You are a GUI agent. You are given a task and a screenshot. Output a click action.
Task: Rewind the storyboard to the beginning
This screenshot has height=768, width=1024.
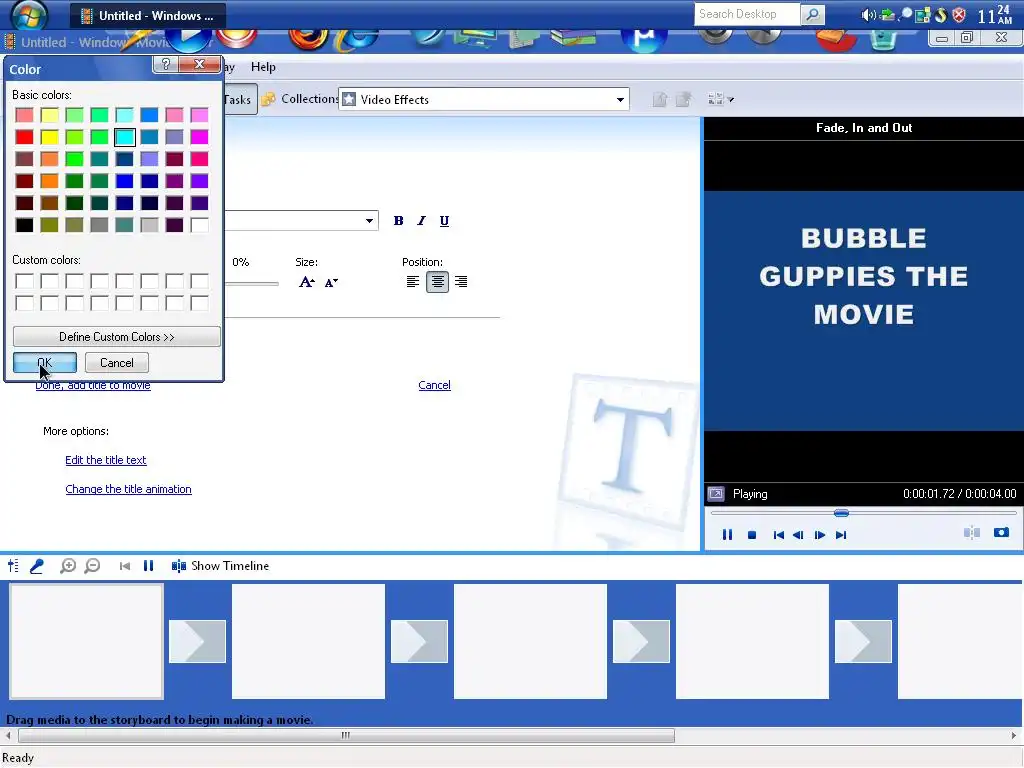click(125, 566)
